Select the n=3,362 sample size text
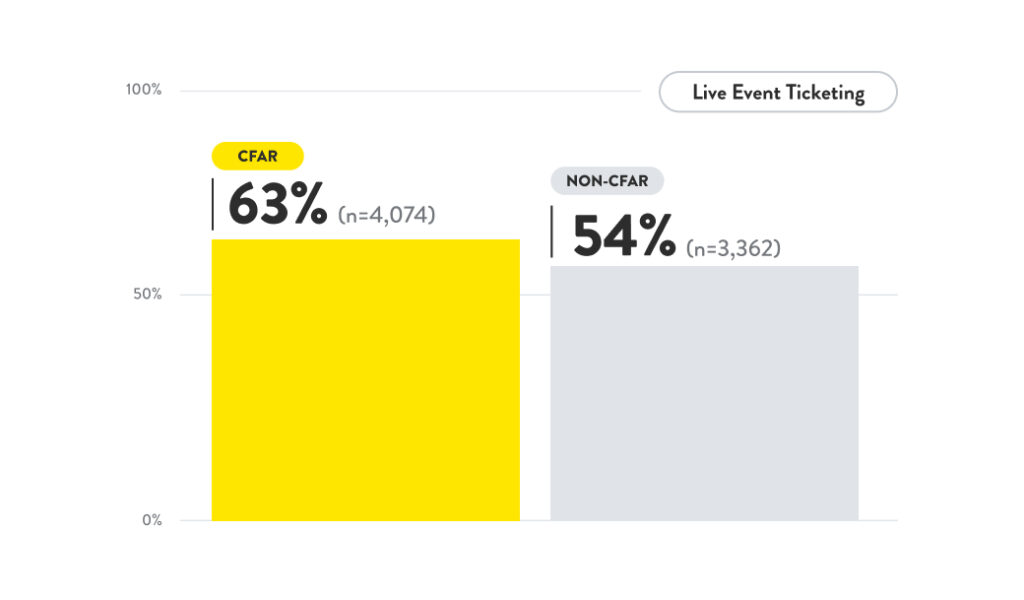Screen dimensions: 1024x600 (x=733, y=248)
